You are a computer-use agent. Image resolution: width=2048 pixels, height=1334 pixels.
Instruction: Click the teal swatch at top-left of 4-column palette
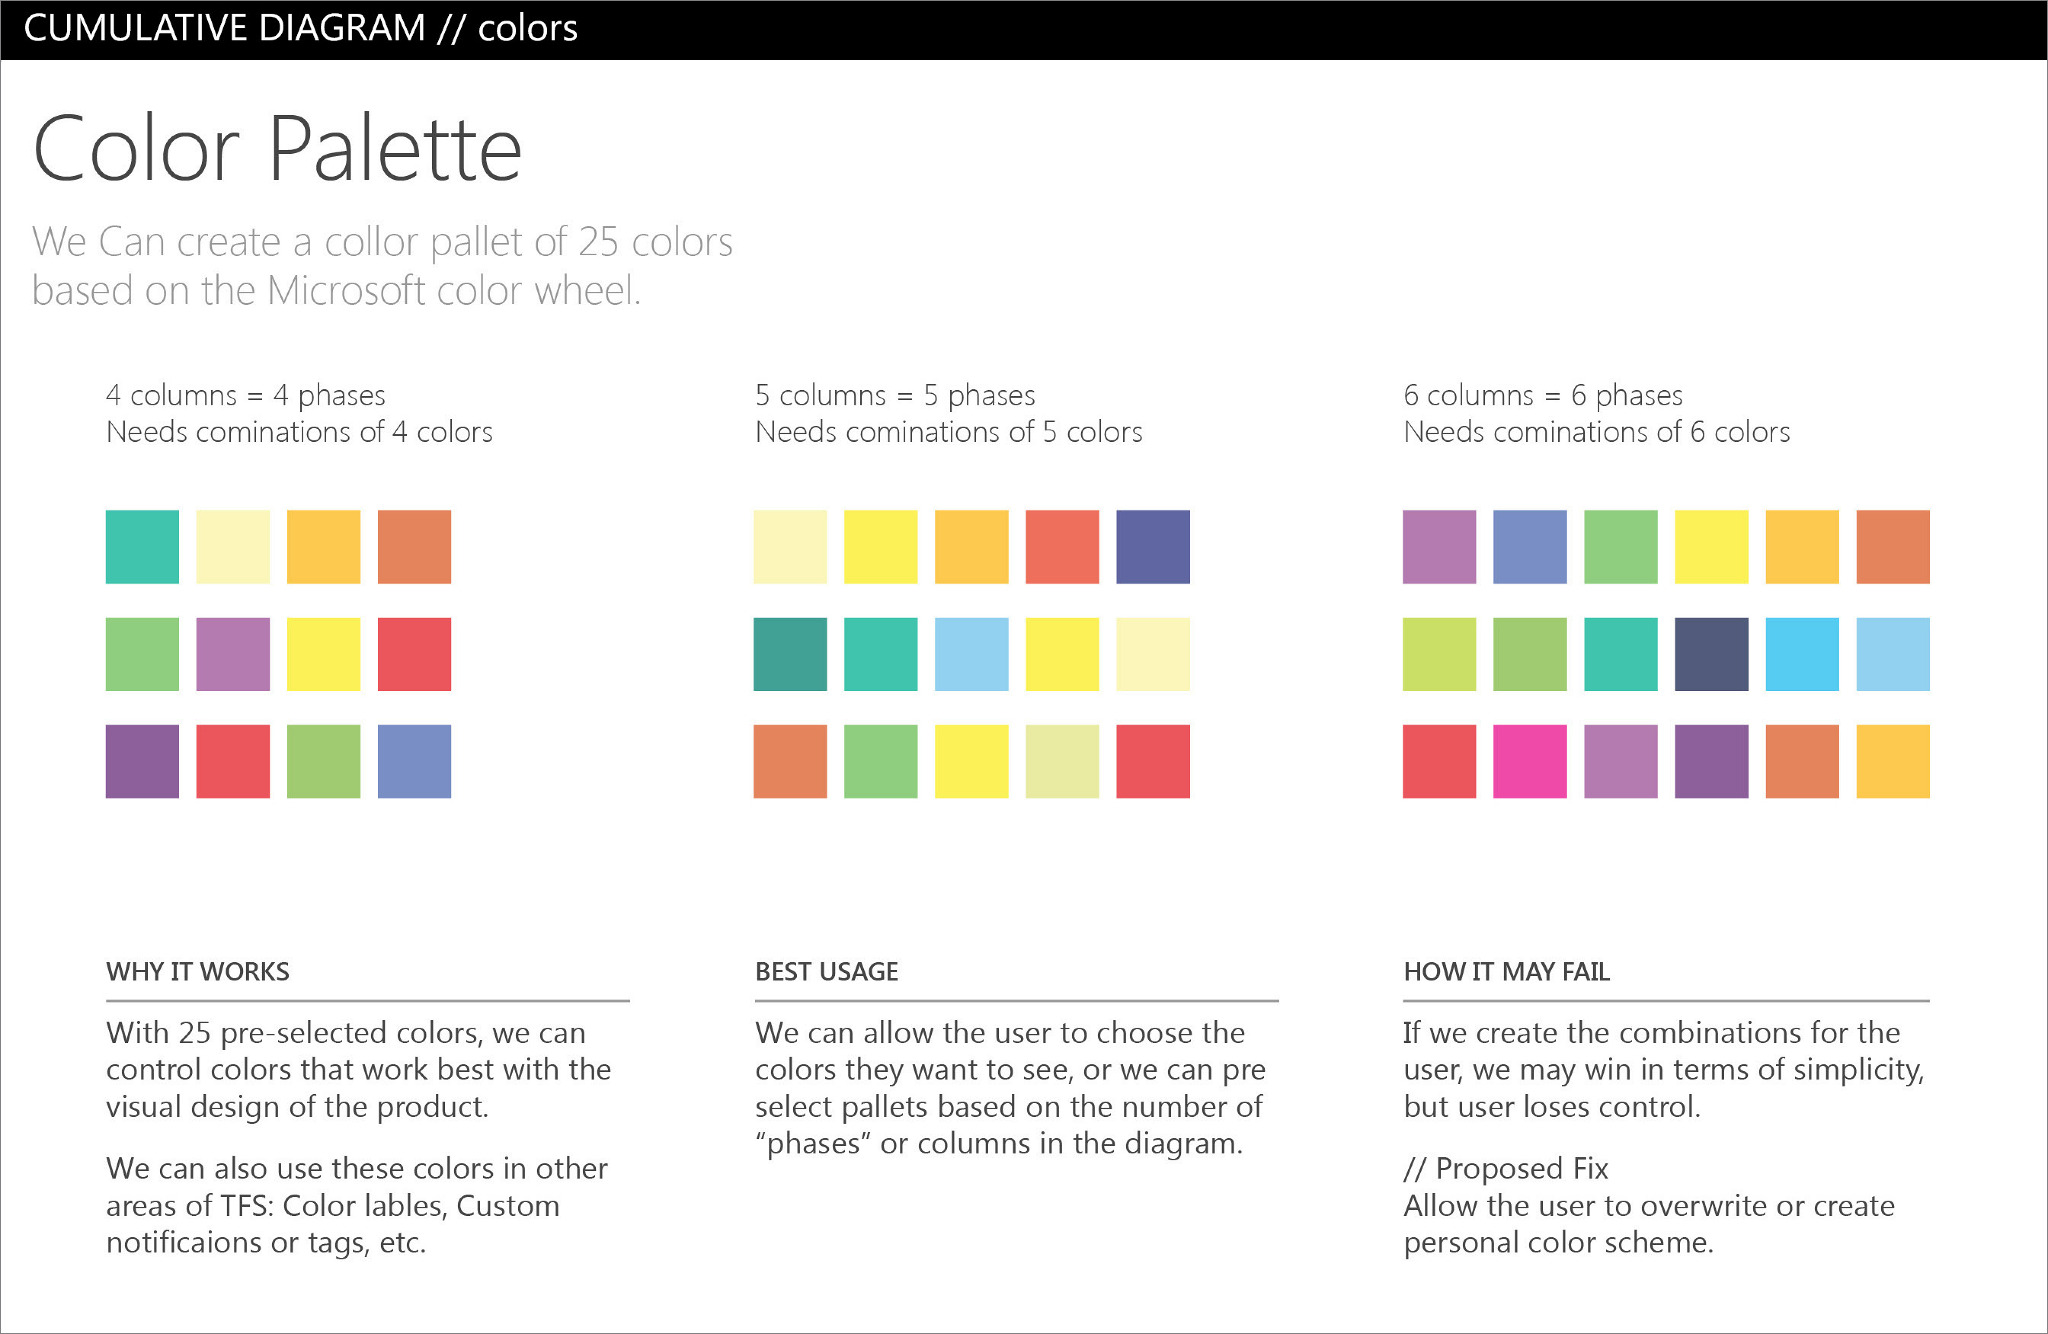[x=142, y=547]
